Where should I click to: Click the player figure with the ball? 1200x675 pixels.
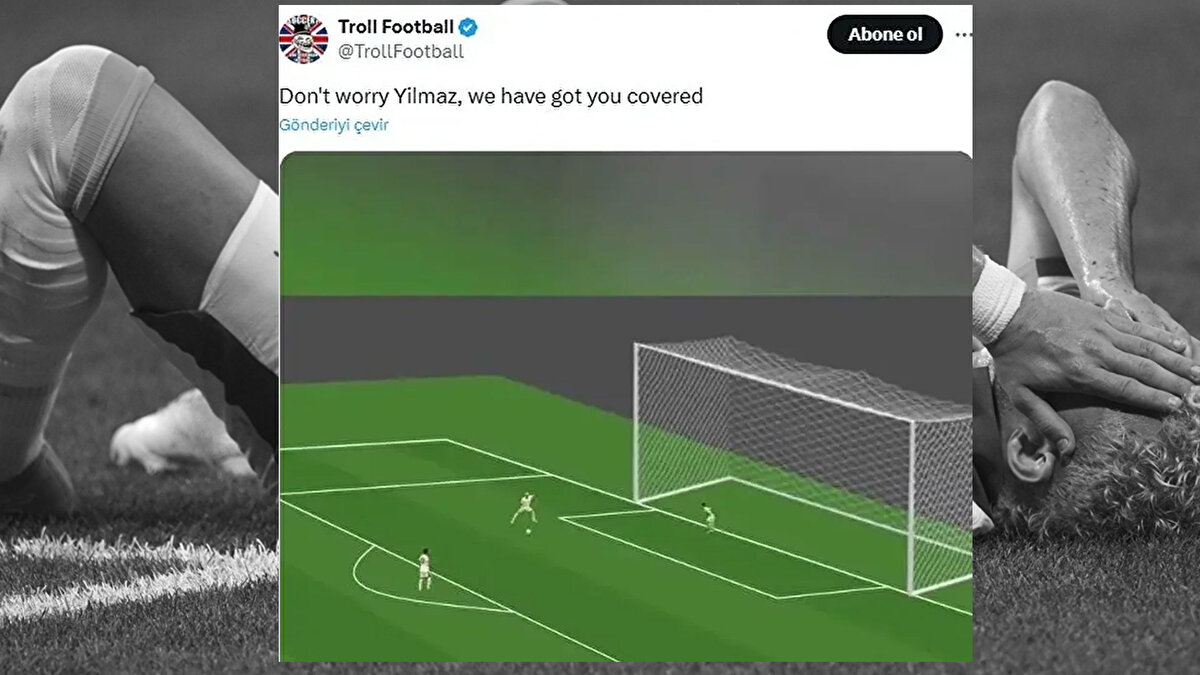[525, 508]
